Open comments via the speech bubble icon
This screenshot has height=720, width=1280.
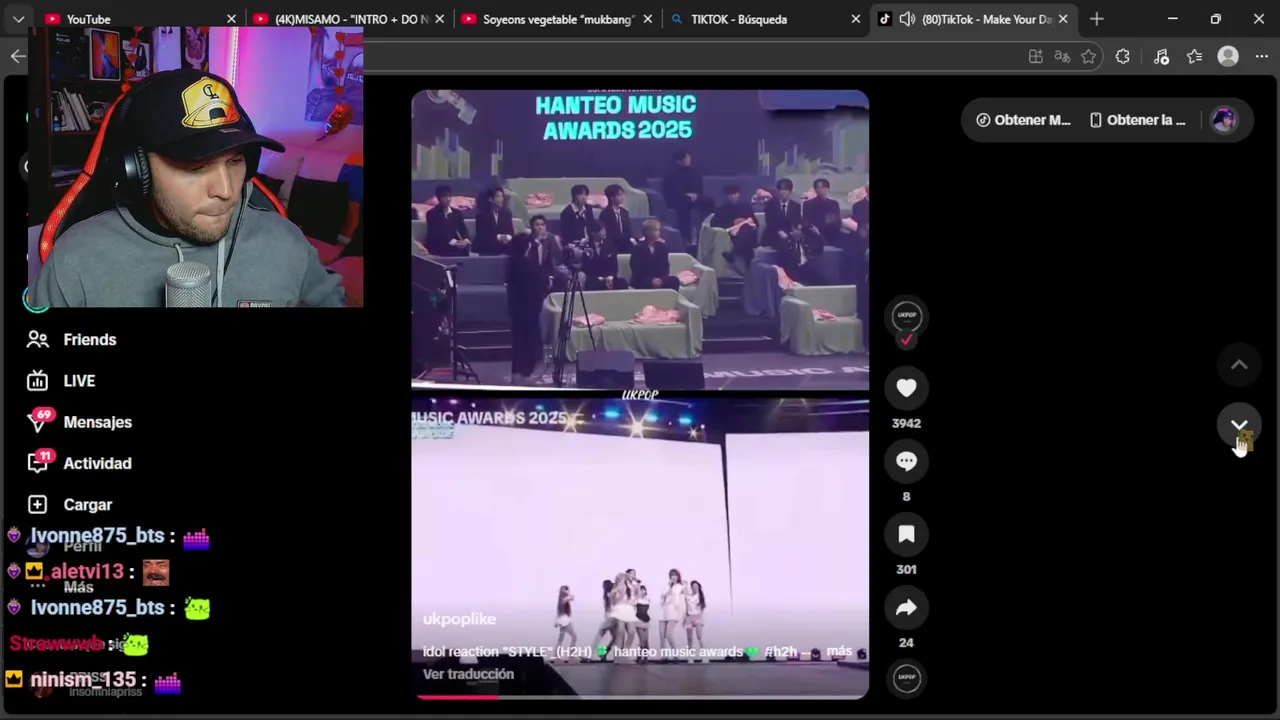click(x=906, y=461)
